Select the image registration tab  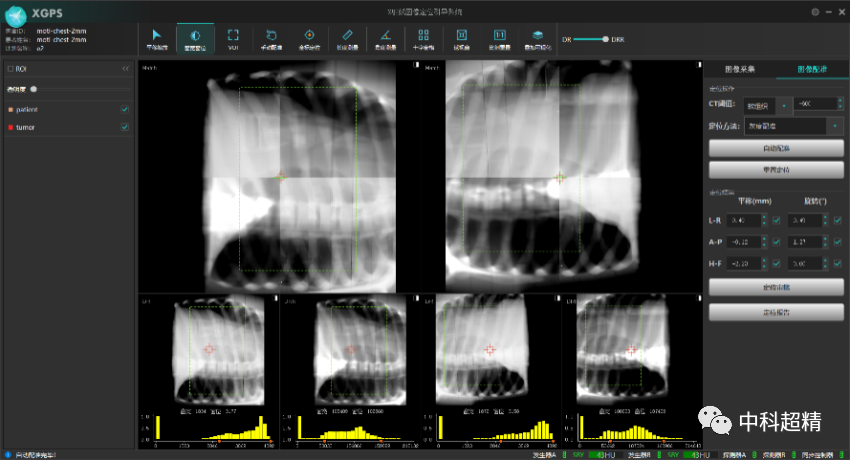(x=810, y=69)
